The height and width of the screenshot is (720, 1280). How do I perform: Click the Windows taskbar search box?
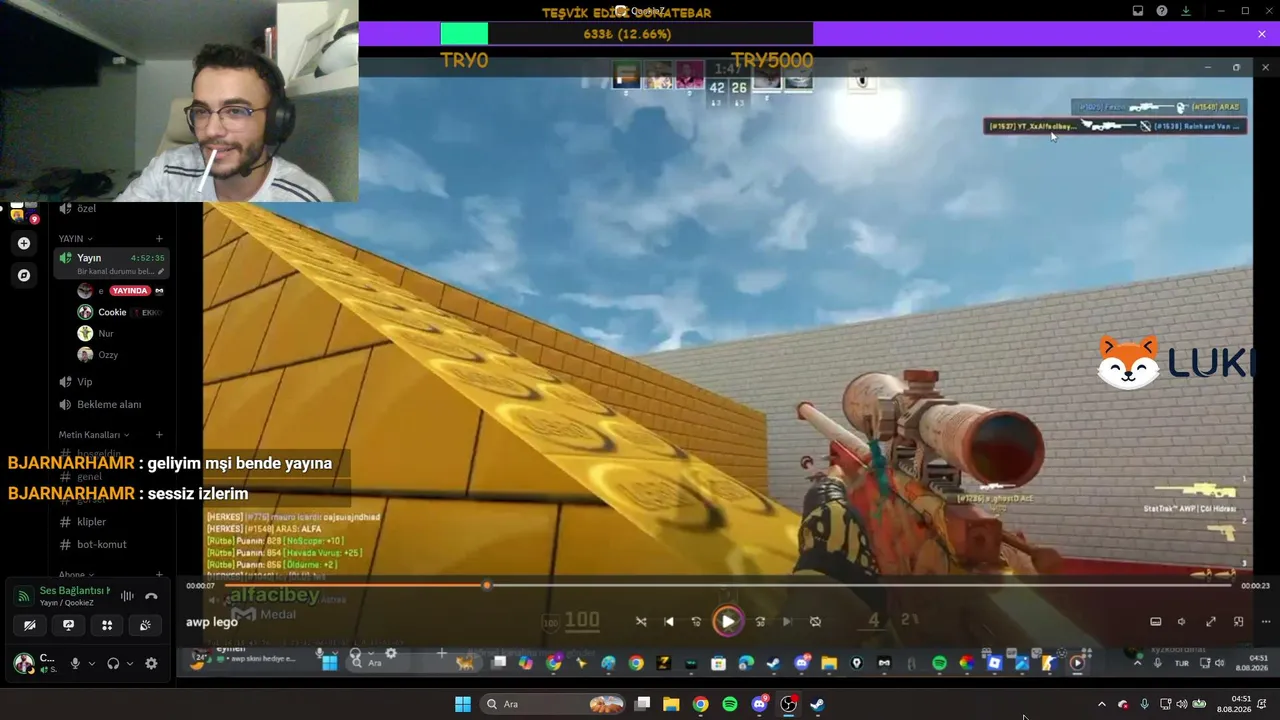tap(554, 704)
